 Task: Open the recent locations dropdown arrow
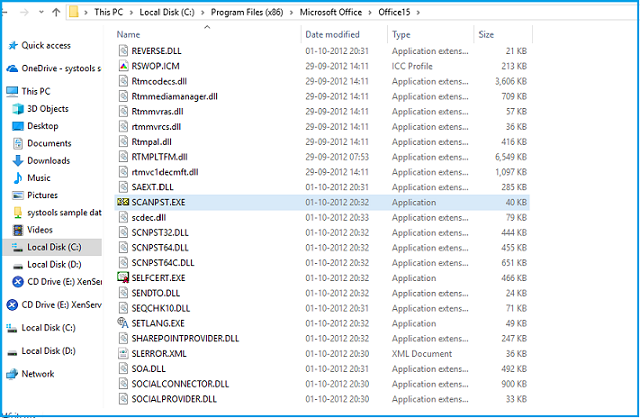(41, 12)
